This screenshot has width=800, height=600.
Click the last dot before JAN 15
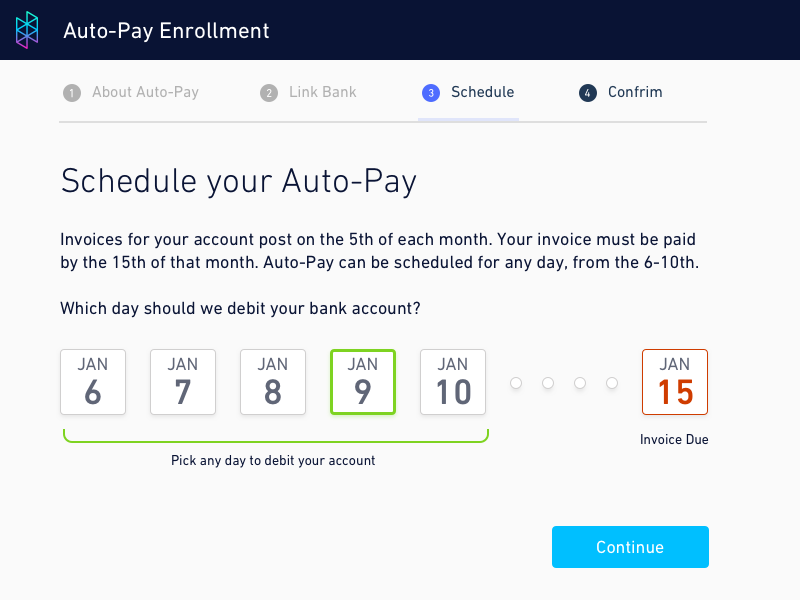pos(612,383)
